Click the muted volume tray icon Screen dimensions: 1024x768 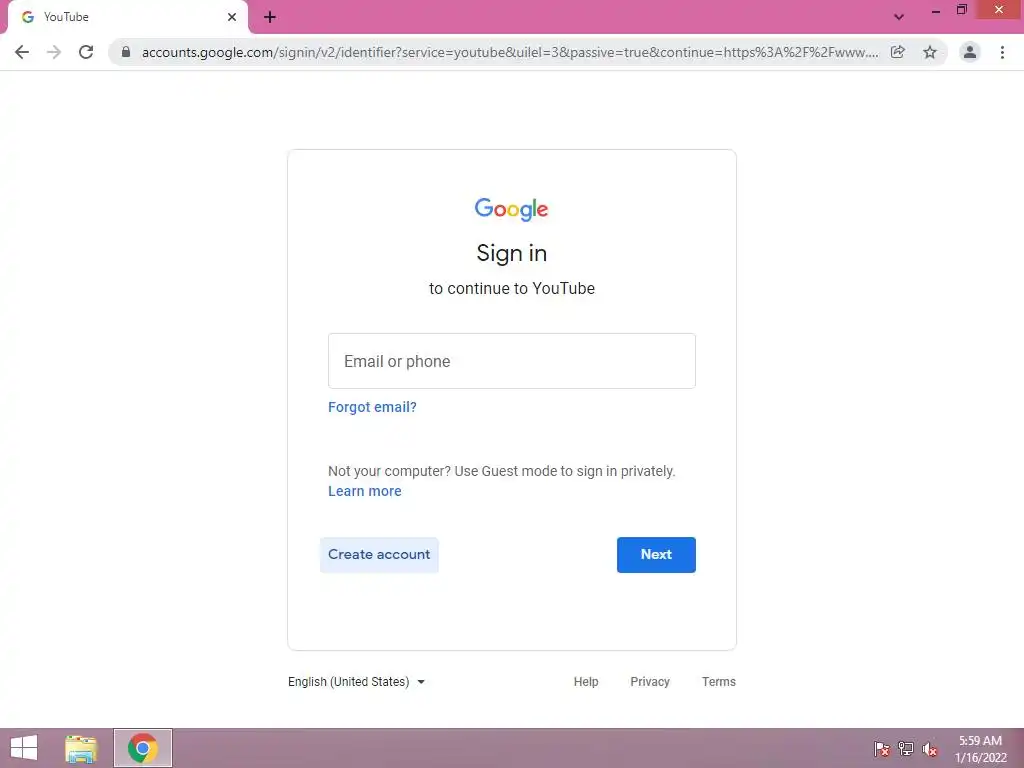coord(930,749)
